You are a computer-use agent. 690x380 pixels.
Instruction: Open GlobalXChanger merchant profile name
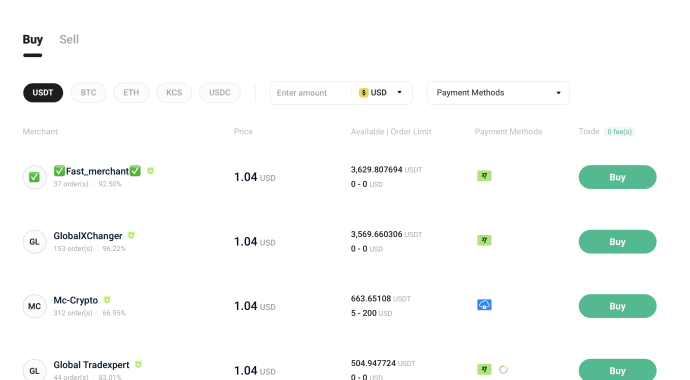point(88,236)
